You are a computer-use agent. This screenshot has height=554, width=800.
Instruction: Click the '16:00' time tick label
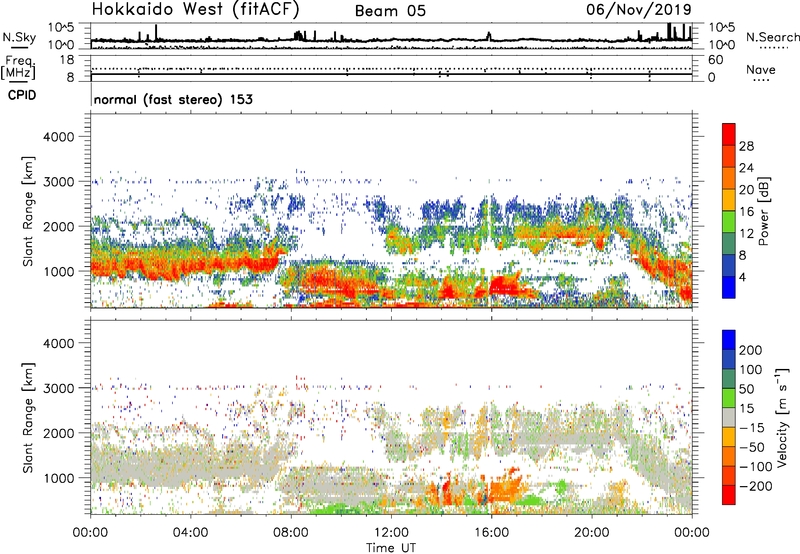491,533
